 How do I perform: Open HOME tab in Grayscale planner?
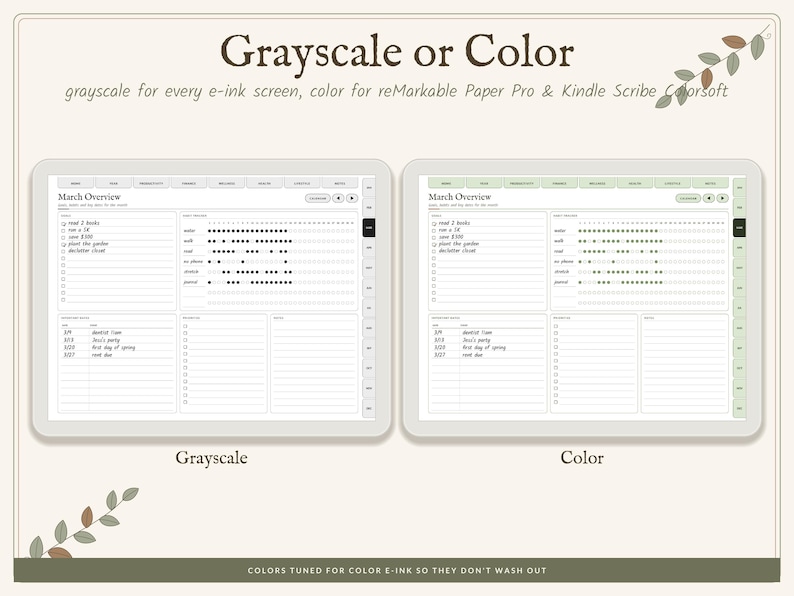click(76, 183)
